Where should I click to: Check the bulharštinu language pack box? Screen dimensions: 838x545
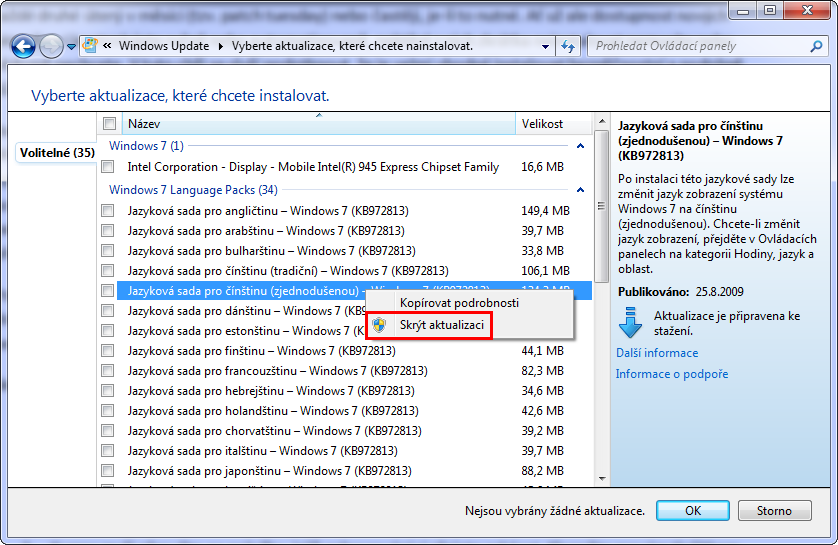pos(108,251)
